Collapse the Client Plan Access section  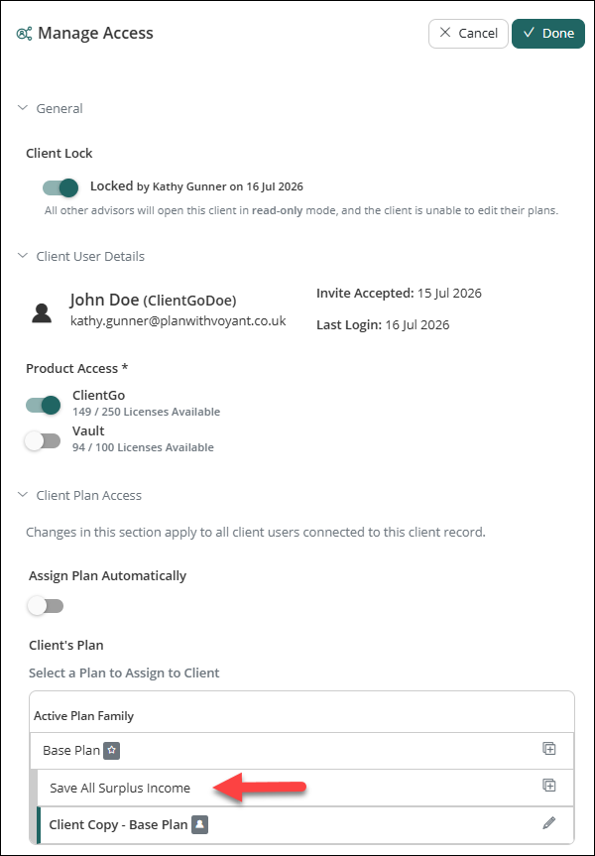click(22, 495)
